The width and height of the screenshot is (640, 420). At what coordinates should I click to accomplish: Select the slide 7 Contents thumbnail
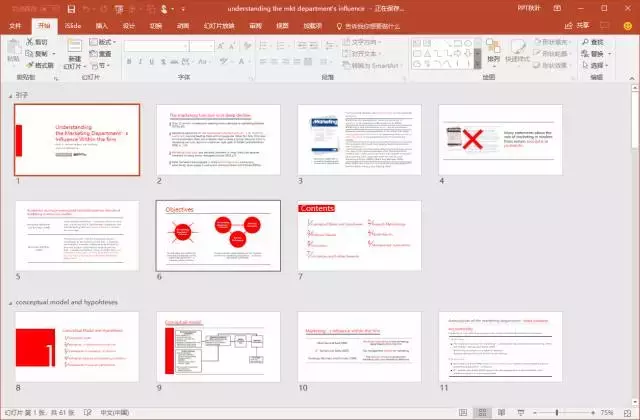tap(359, 236)
